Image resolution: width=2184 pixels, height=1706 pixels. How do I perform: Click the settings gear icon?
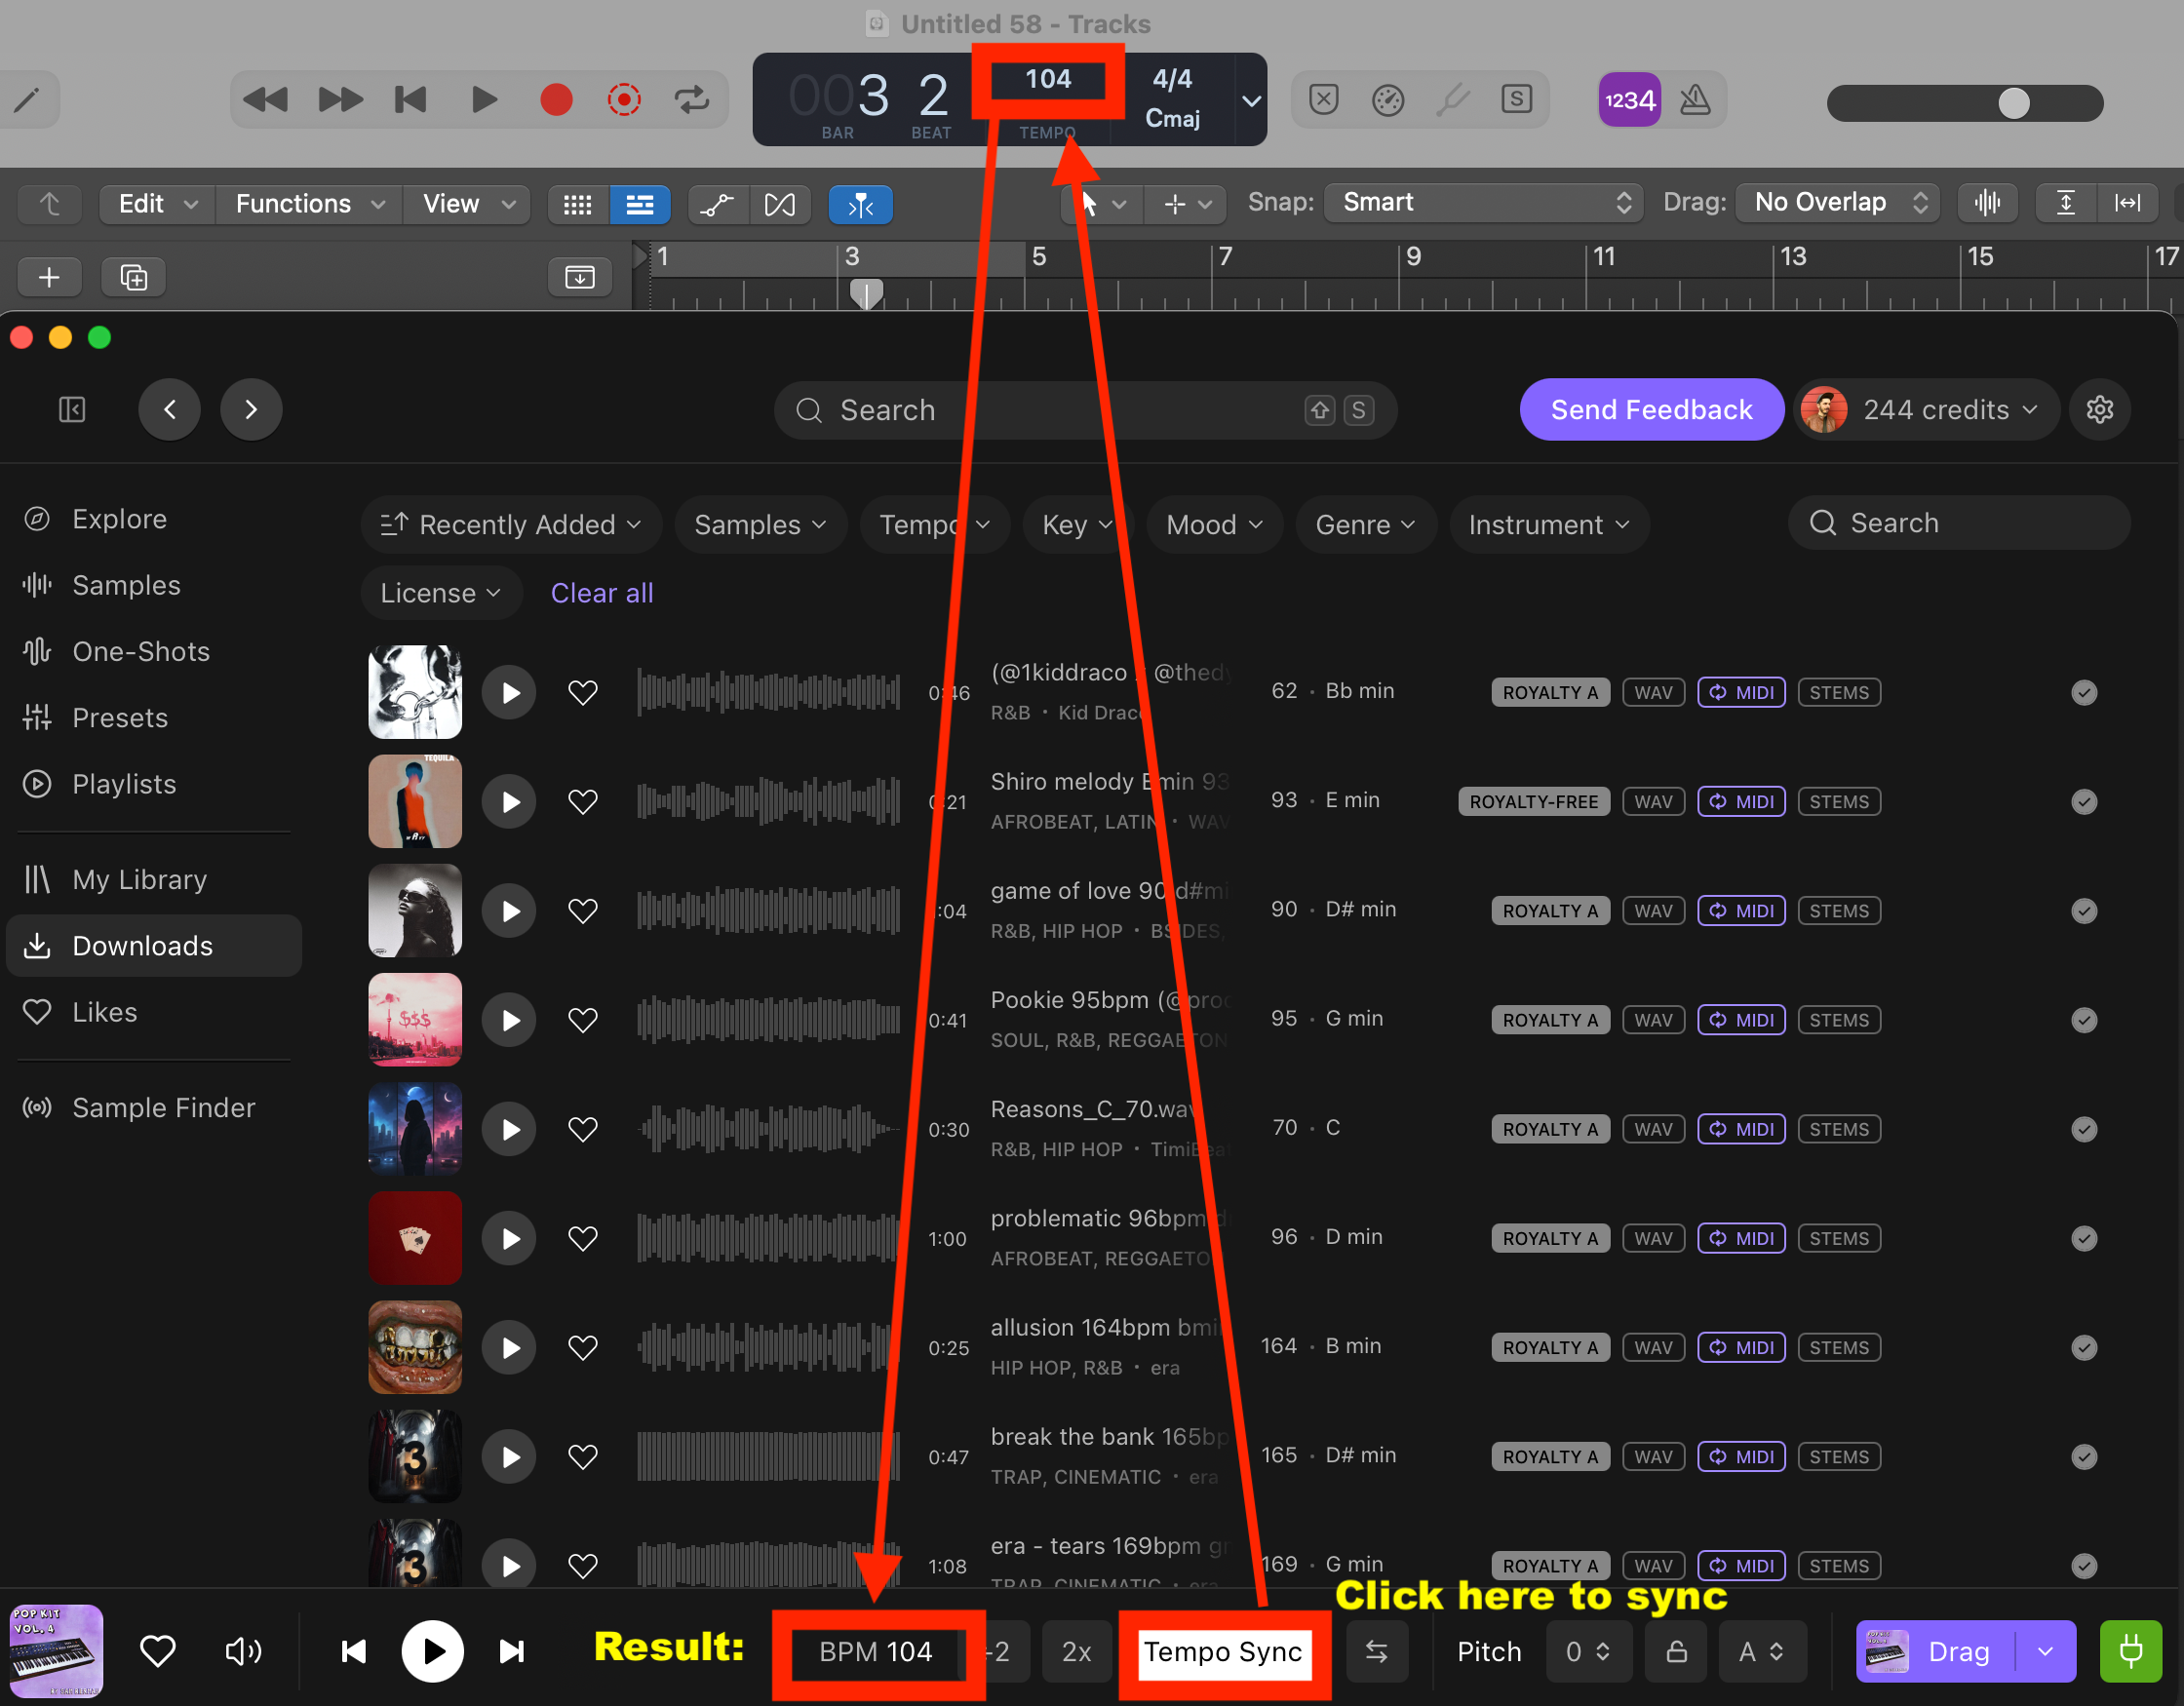coord(2099,410)
